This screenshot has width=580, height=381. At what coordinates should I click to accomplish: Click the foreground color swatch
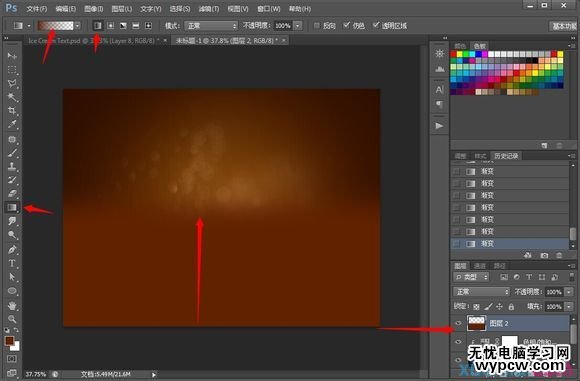[x=9, y=341]
